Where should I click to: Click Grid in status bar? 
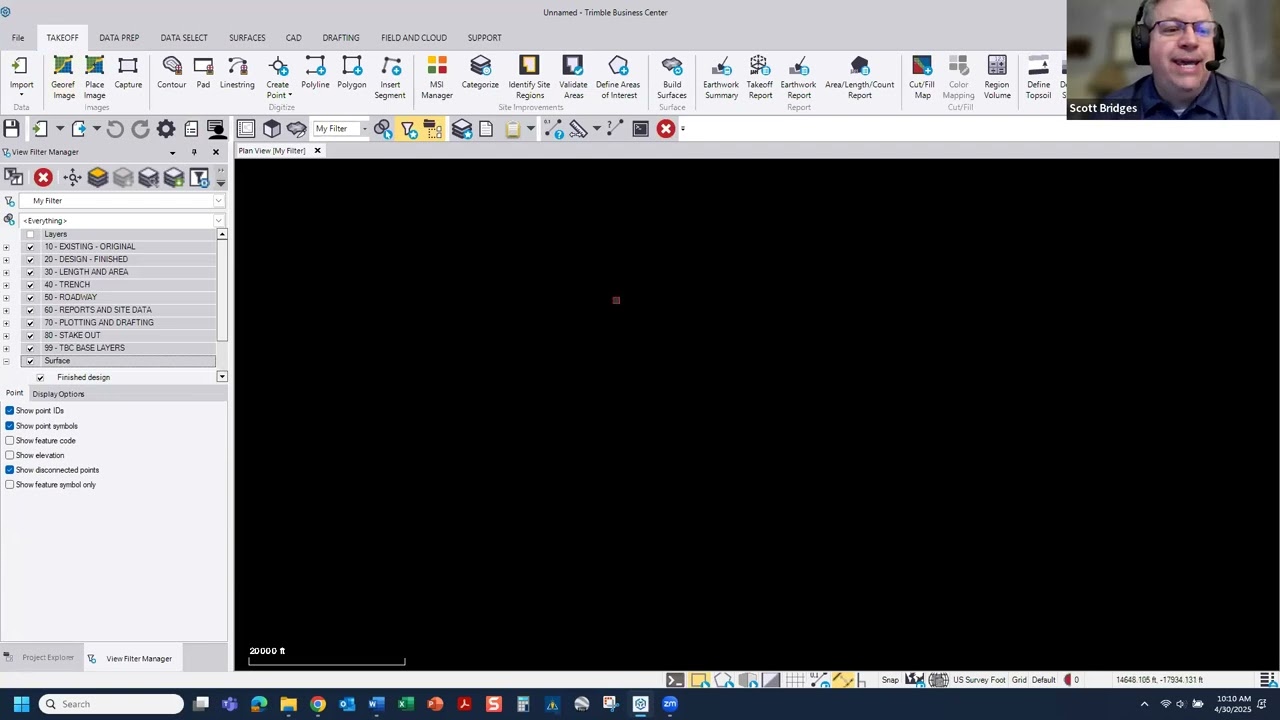click(1019, 680)
